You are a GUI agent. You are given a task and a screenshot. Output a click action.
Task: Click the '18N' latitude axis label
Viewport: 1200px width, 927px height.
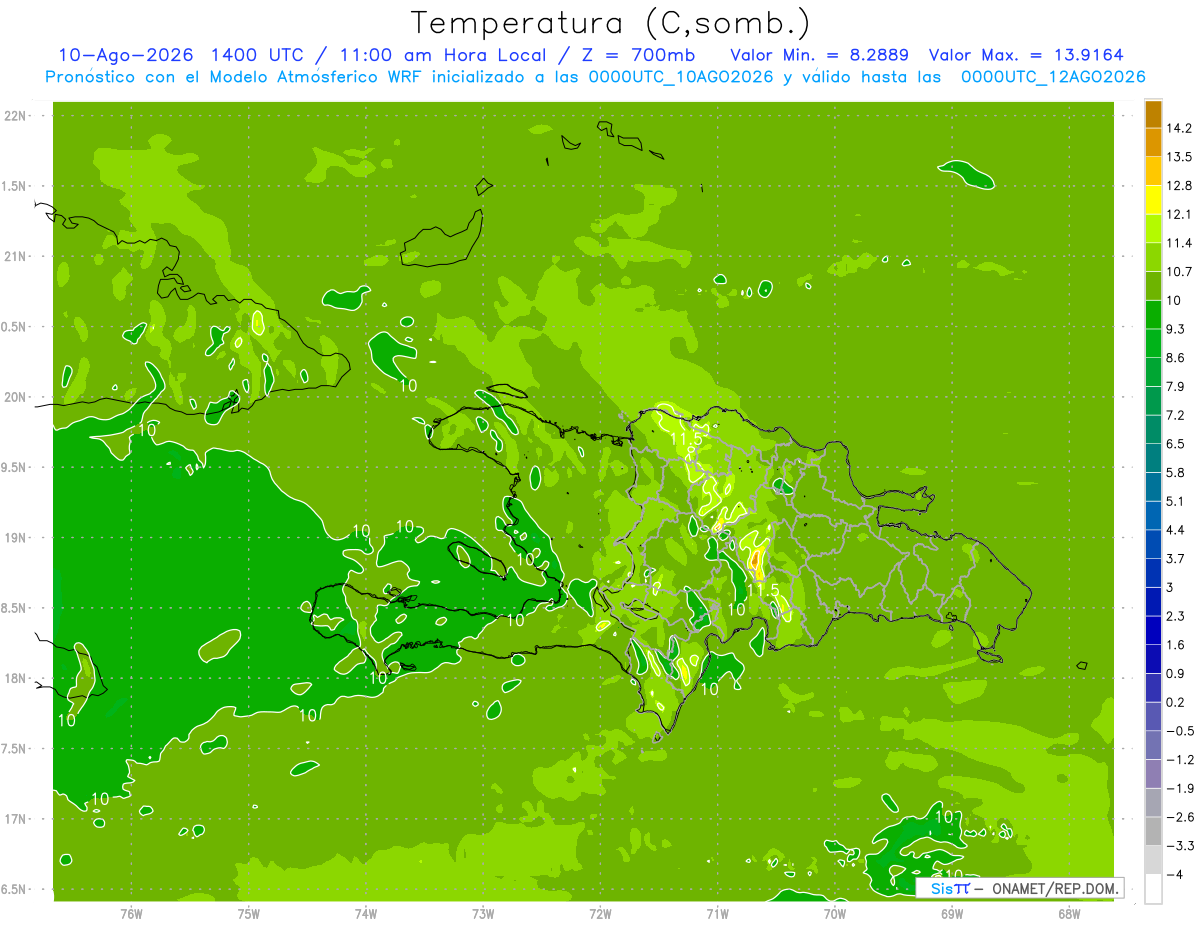(15, 679)
